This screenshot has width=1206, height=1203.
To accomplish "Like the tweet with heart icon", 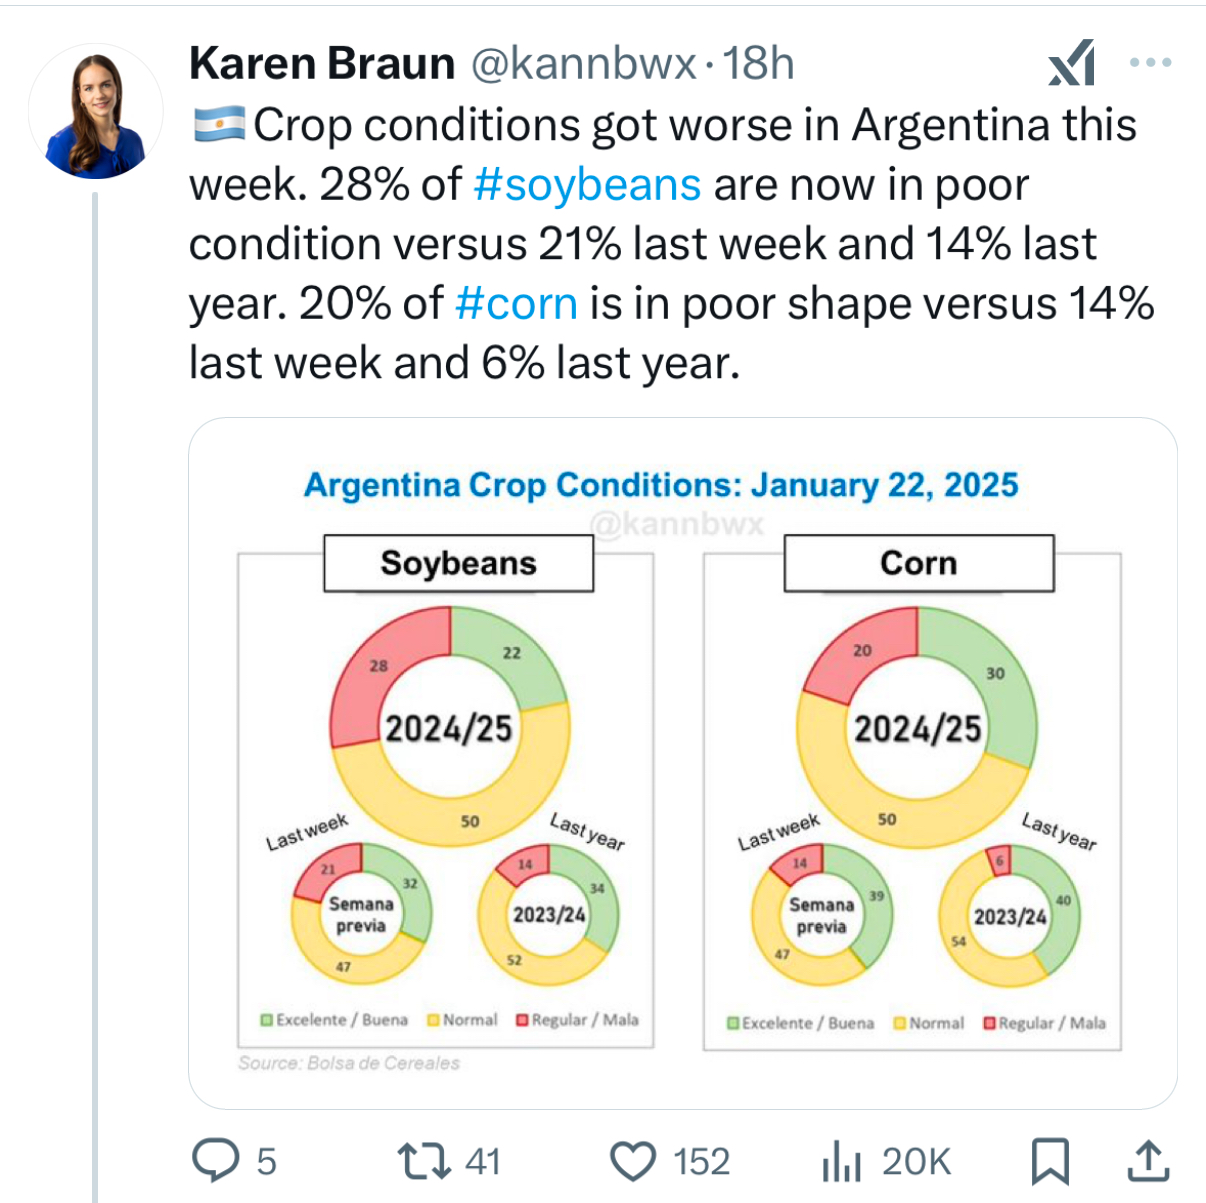I will pos(633,1161).
